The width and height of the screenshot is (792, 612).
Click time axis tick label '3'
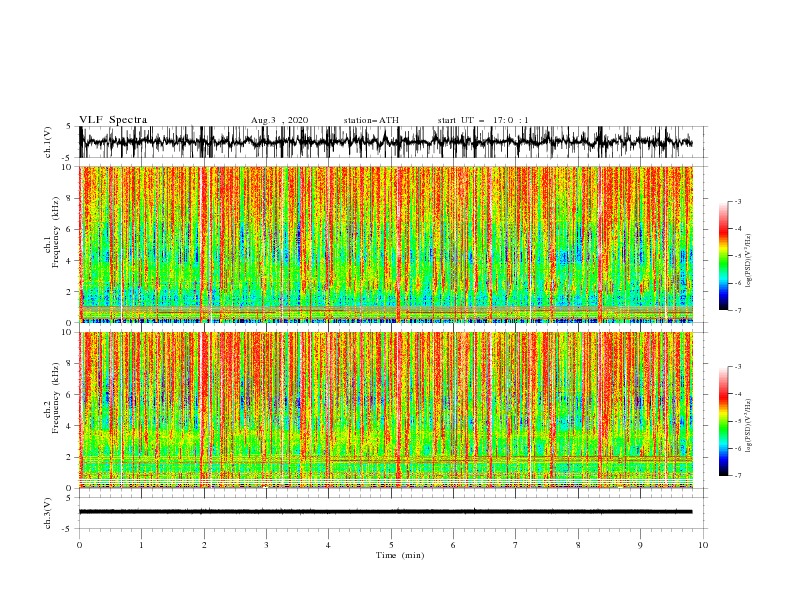coord(266,545)
